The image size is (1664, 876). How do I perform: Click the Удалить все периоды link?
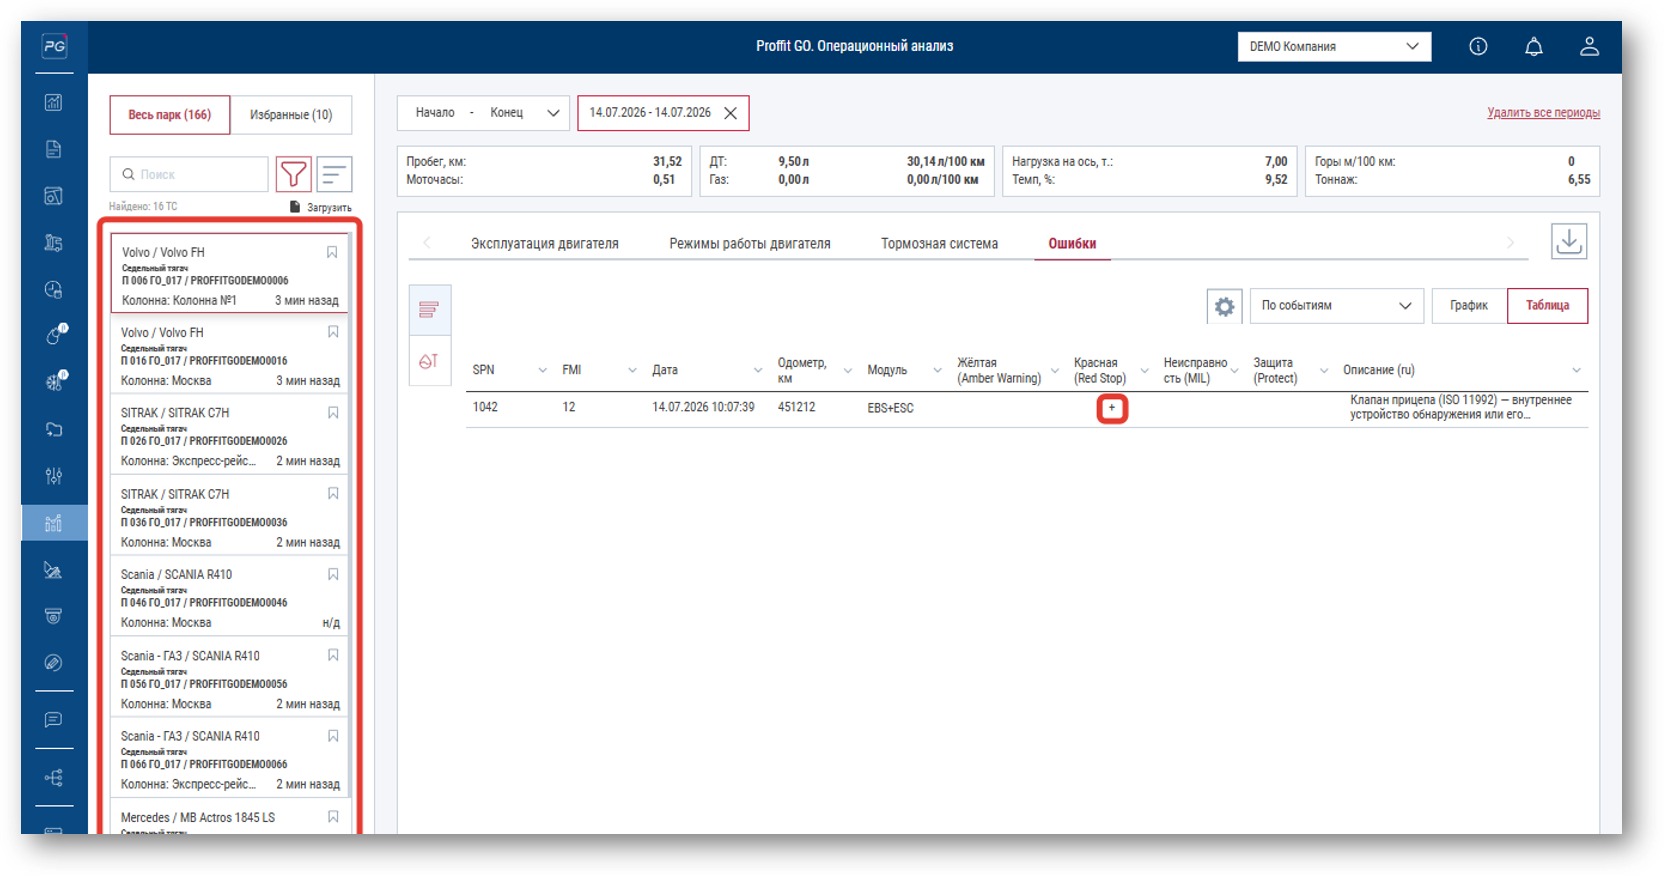[1543, 113]
